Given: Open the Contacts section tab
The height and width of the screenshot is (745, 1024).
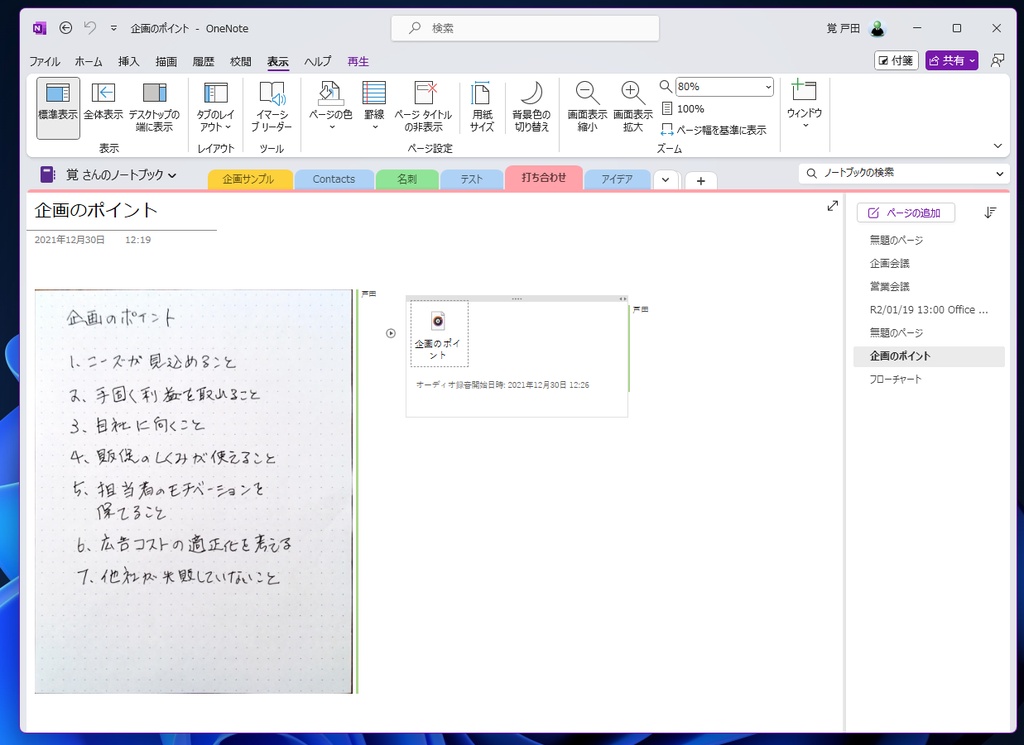Looking at the screenshot, I should [334, 179].
